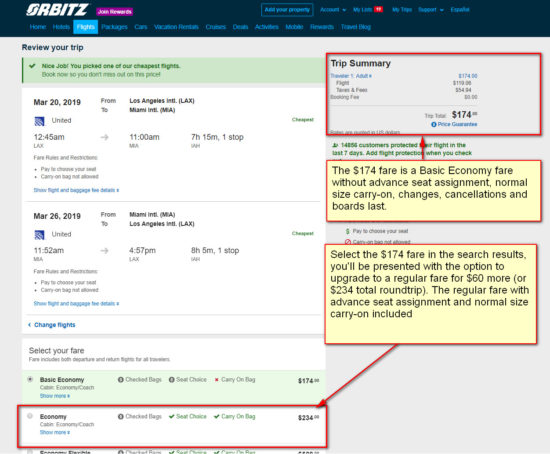Open the Cars tab
The height and width of the screenshot is (454, 550).
(x=141, y=27)
